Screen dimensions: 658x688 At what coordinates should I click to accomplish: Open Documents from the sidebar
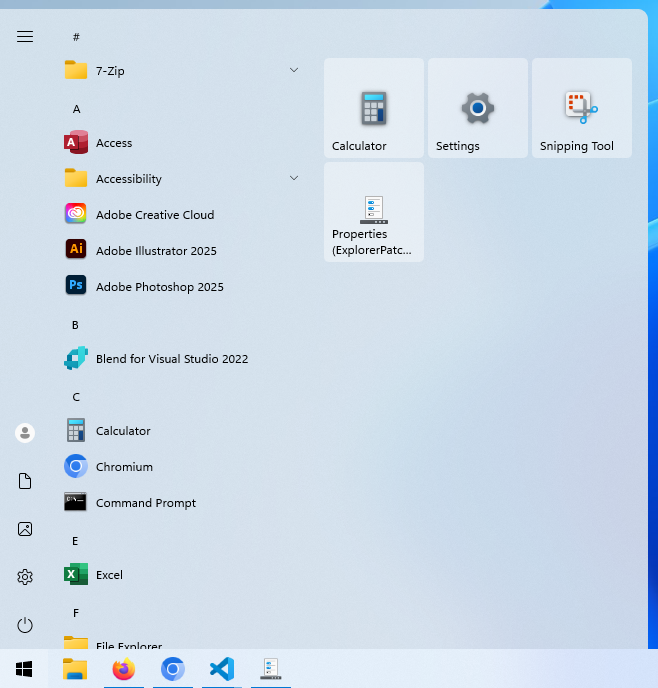pos(25,481)
